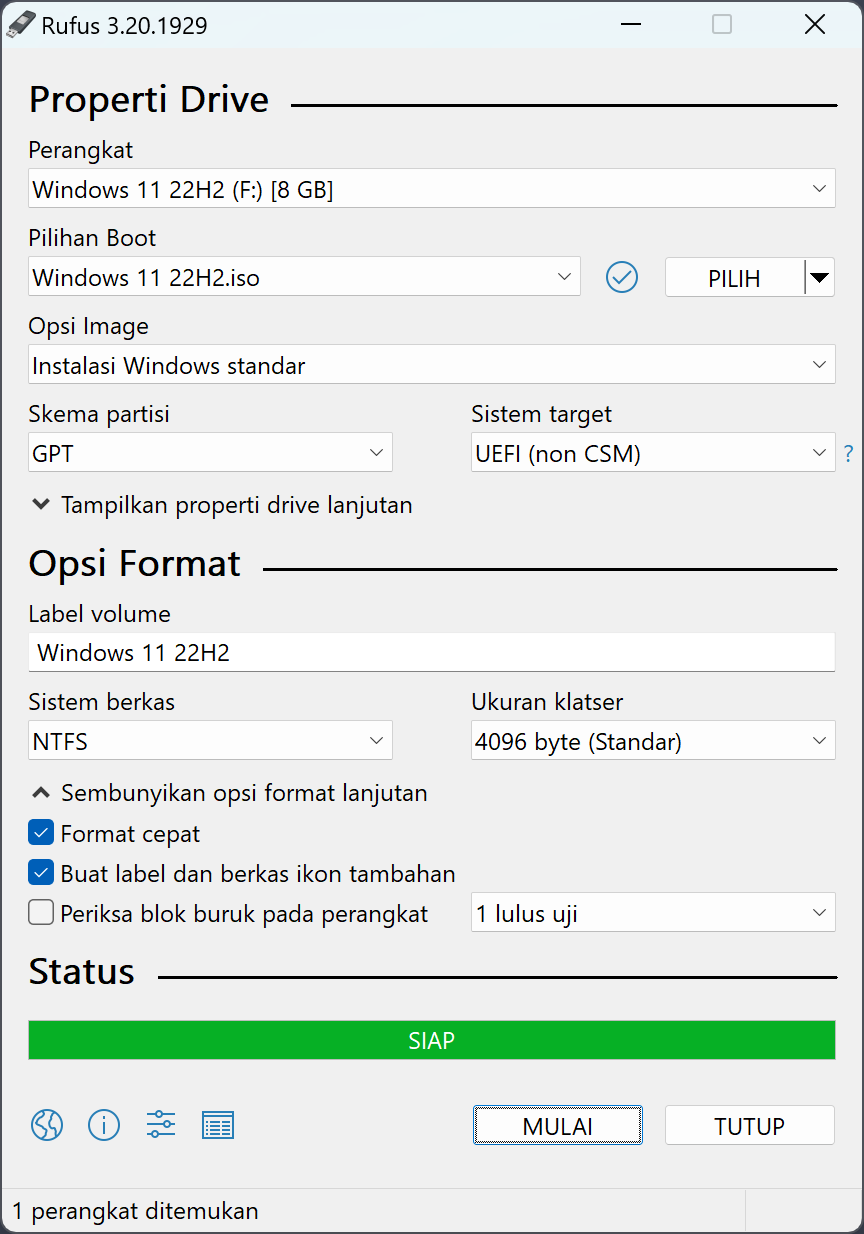Enable Periksa blok buruk pada perangkat
Image resolution: width=864 pixels, height=1234 pixels.
tap(39, 911)
